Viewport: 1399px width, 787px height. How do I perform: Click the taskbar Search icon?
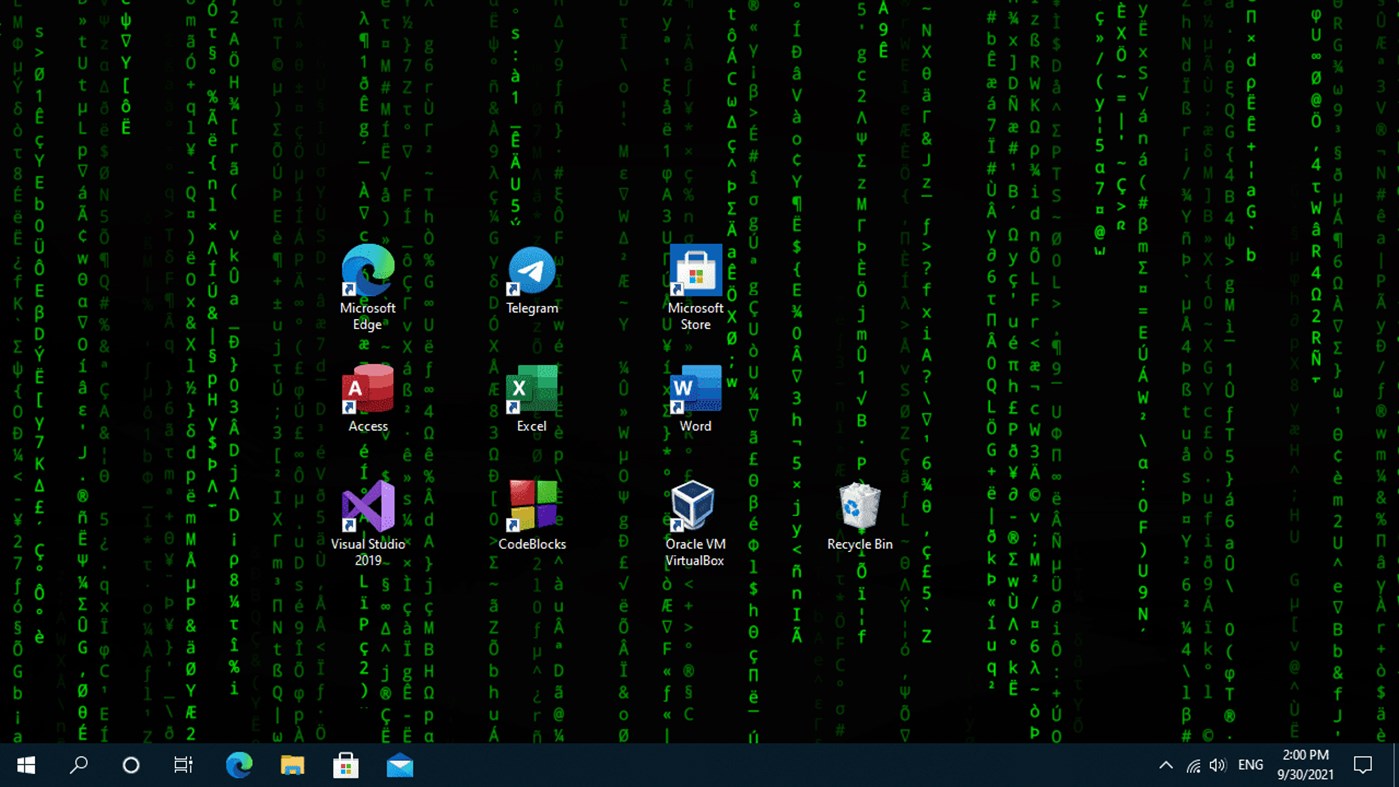point(78,764)
